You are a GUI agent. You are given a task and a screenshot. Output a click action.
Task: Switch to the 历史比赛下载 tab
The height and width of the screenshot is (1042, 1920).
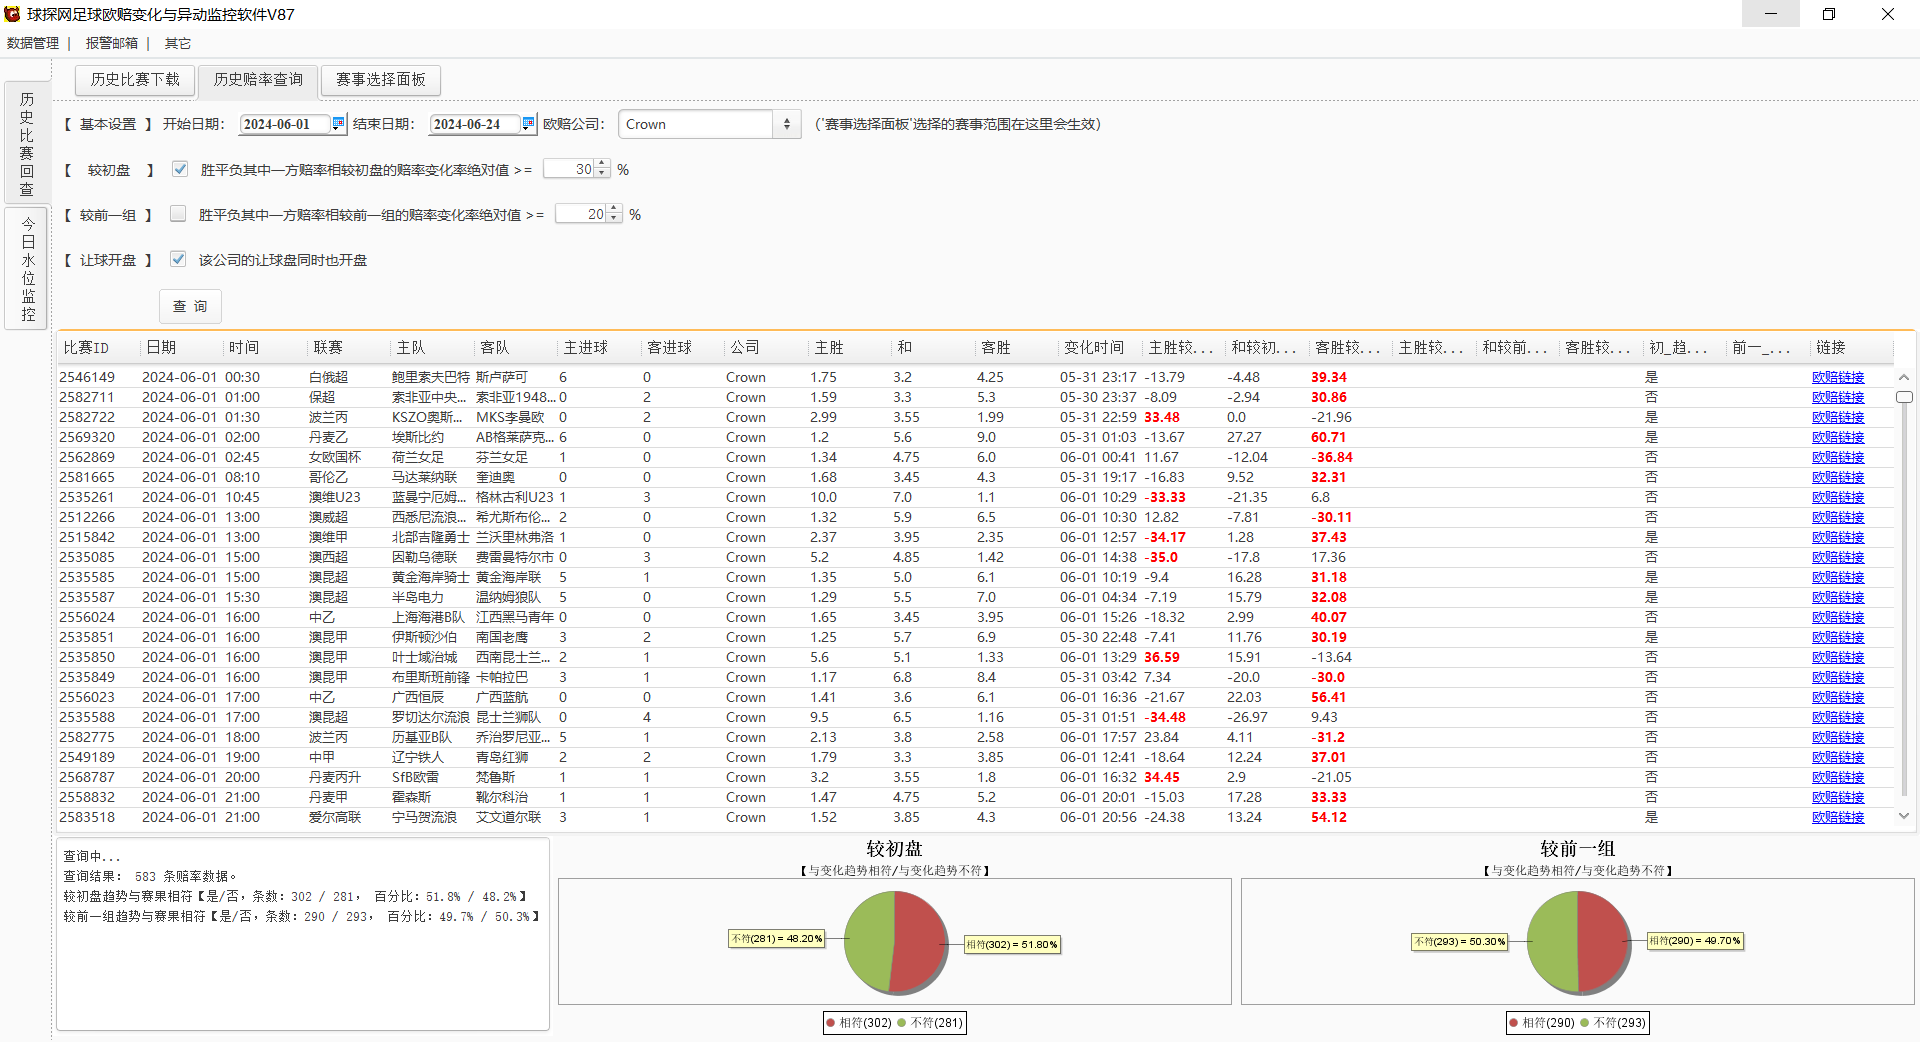[135, 80]
